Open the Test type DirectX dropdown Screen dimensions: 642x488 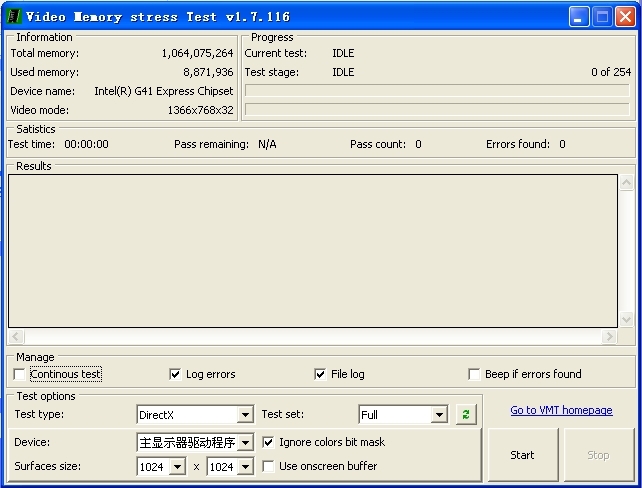(x=245, y=415)
